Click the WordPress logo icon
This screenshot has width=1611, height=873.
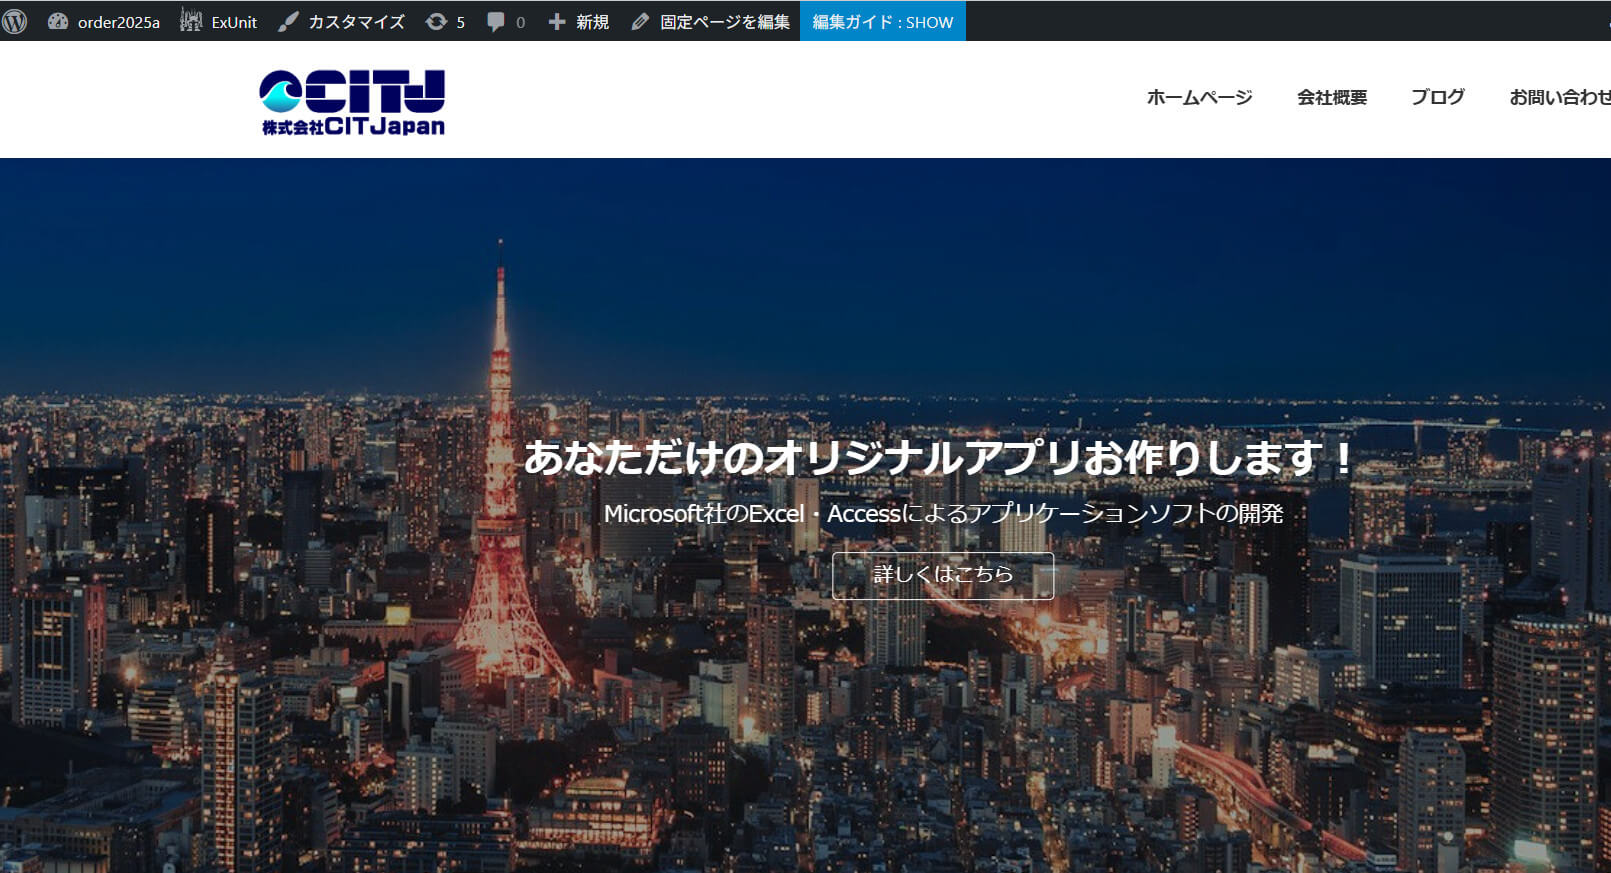(14, 21)
